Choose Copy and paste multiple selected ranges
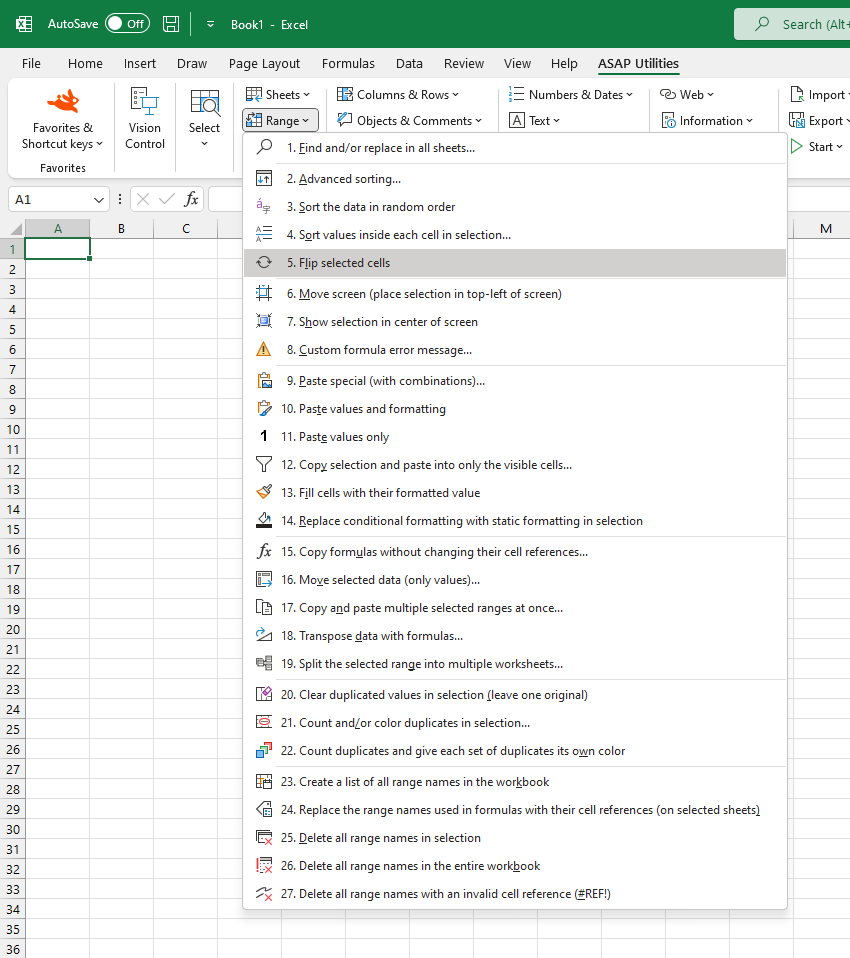850x958 pixels. click(515, 607)
